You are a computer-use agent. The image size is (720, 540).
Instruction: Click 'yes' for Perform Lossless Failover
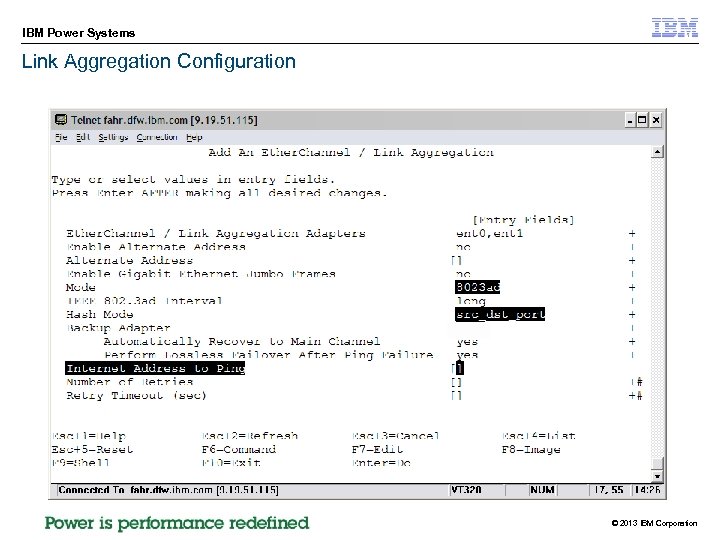pos(467,355)
